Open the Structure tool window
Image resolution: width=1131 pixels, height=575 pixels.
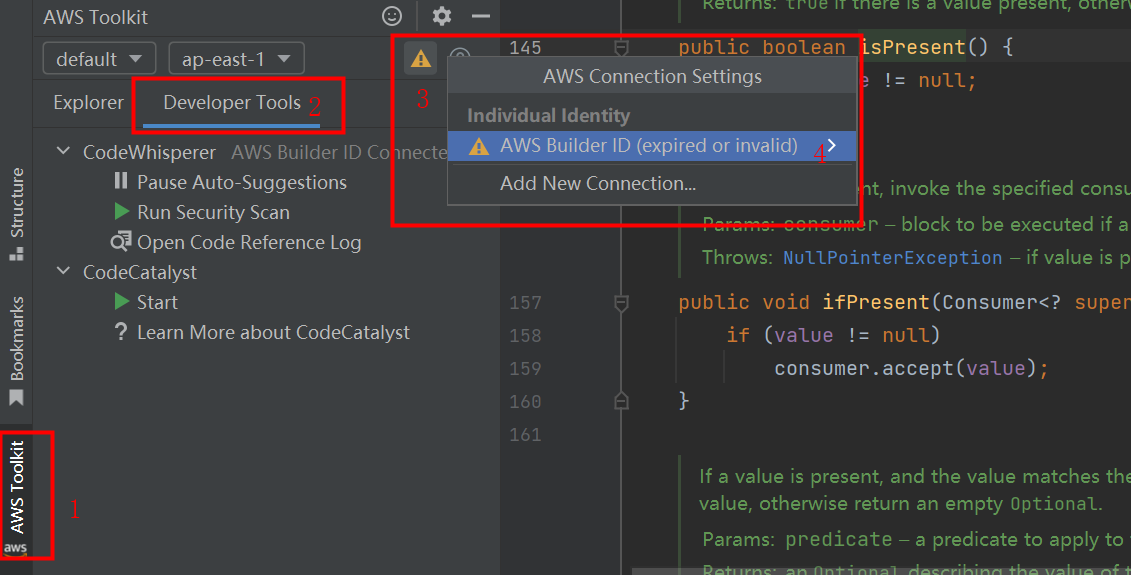[17, 213]
